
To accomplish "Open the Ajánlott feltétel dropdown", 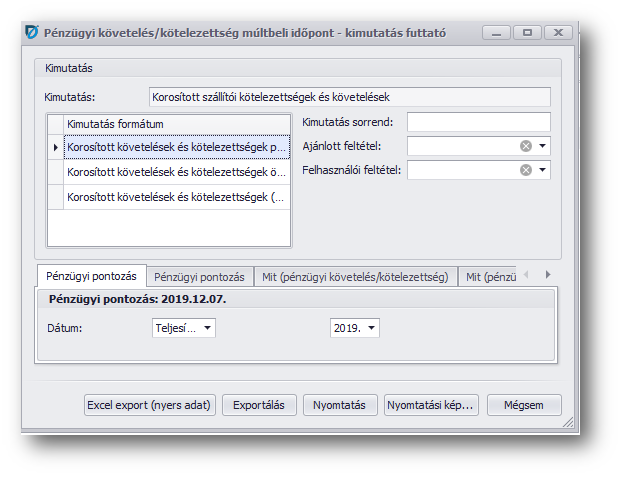I will 542,146.
